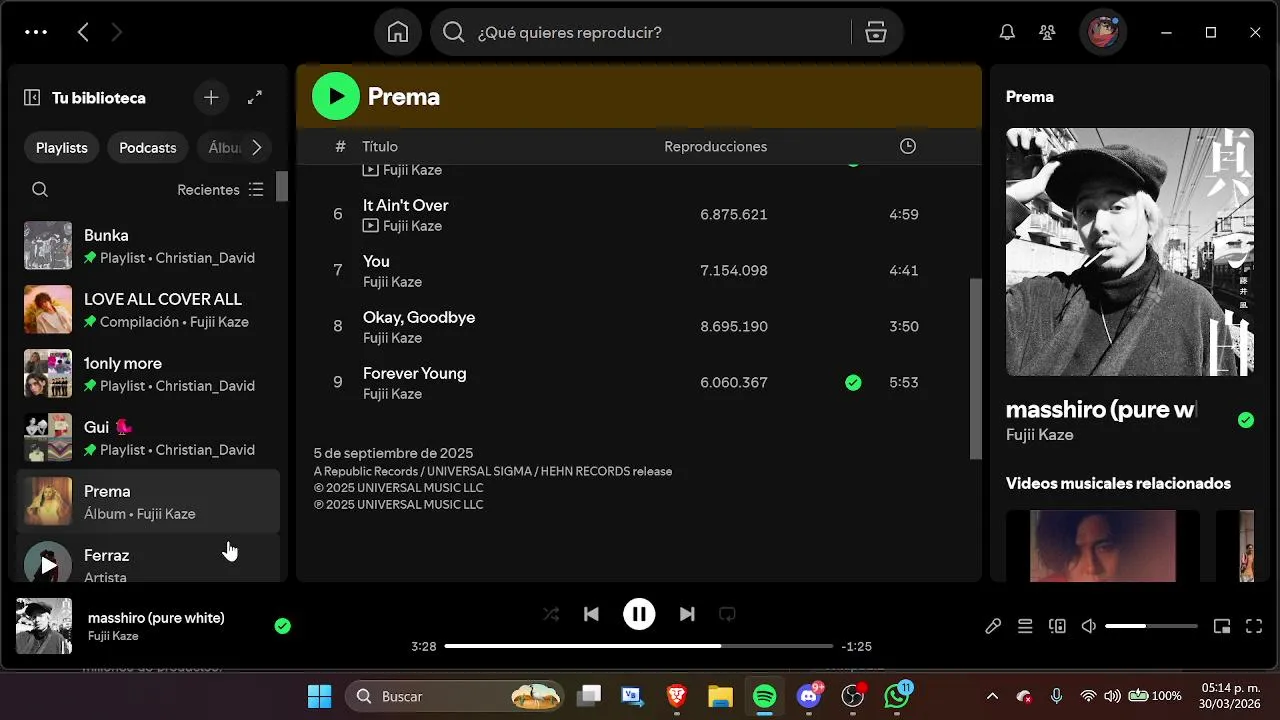Play the Prema album with green button

[336, 96]
